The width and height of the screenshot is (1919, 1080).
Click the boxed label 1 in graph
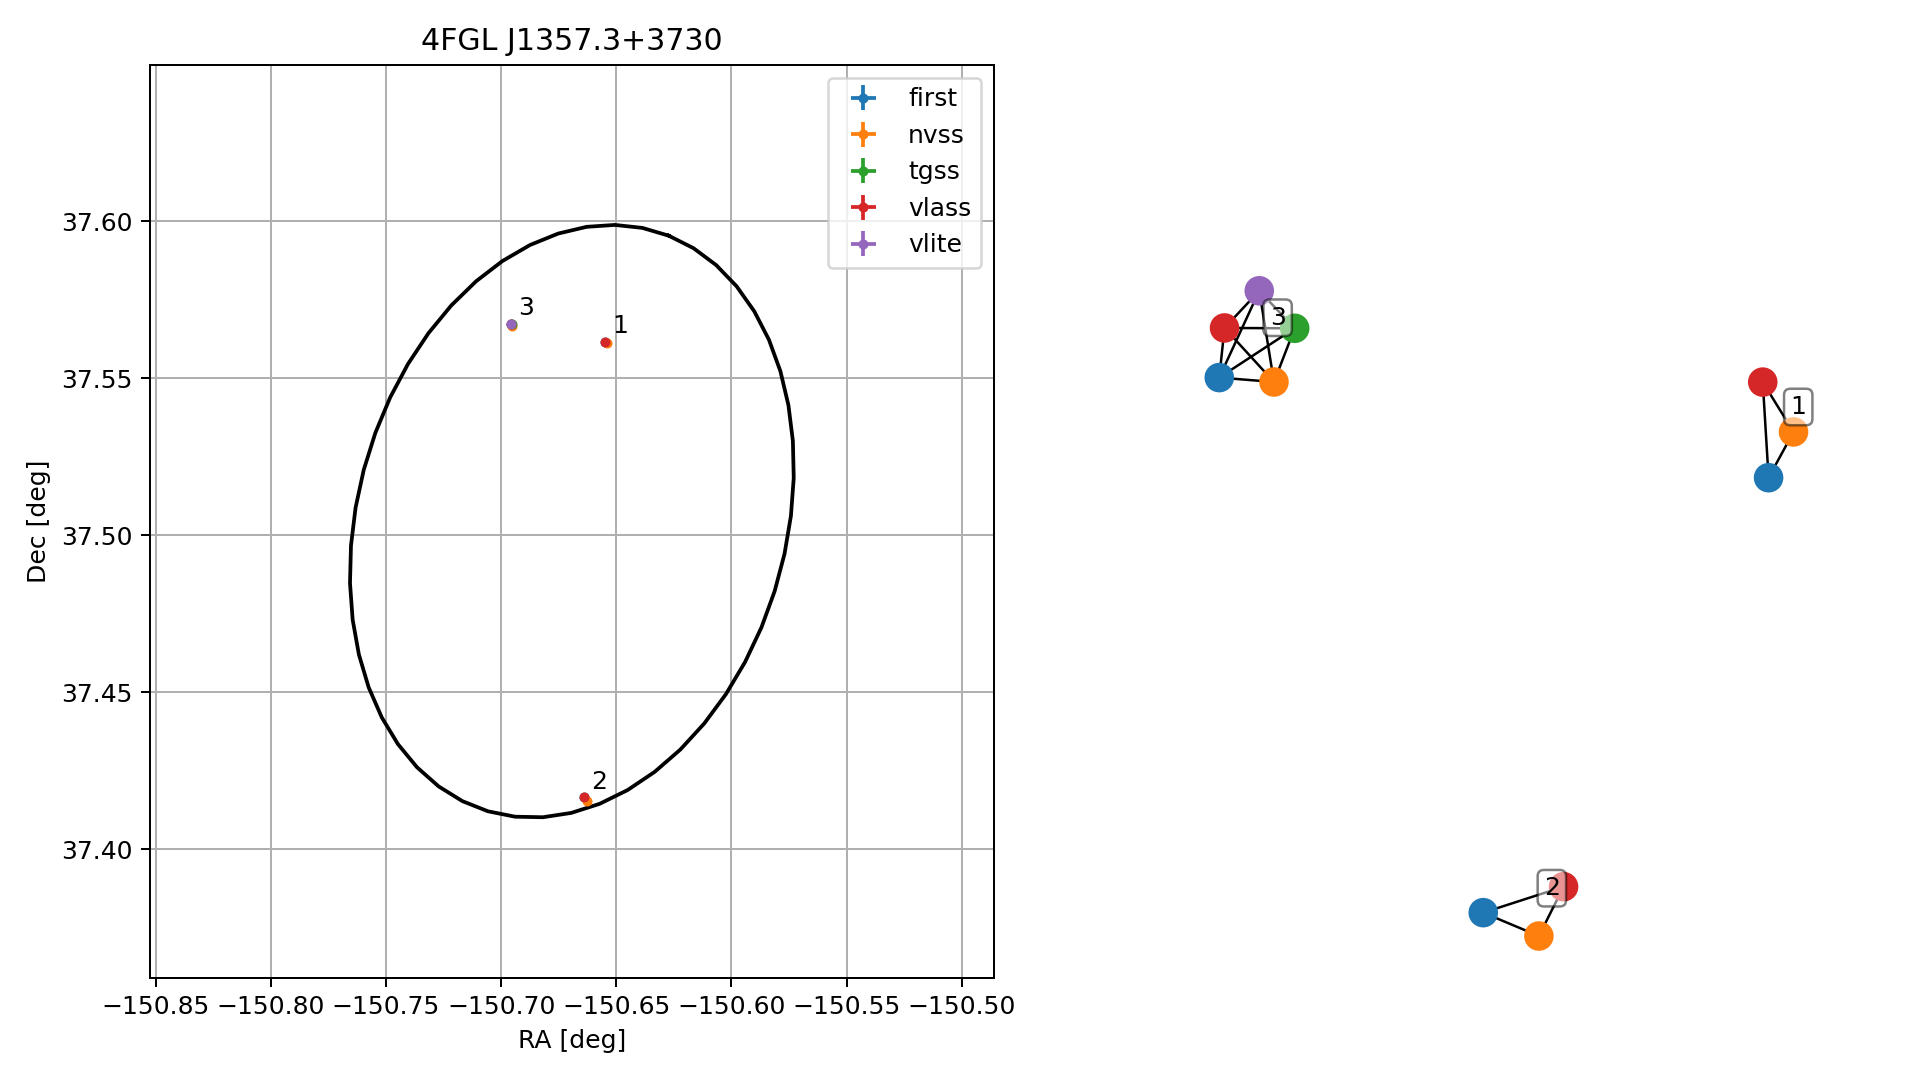tap(1798, 406)
